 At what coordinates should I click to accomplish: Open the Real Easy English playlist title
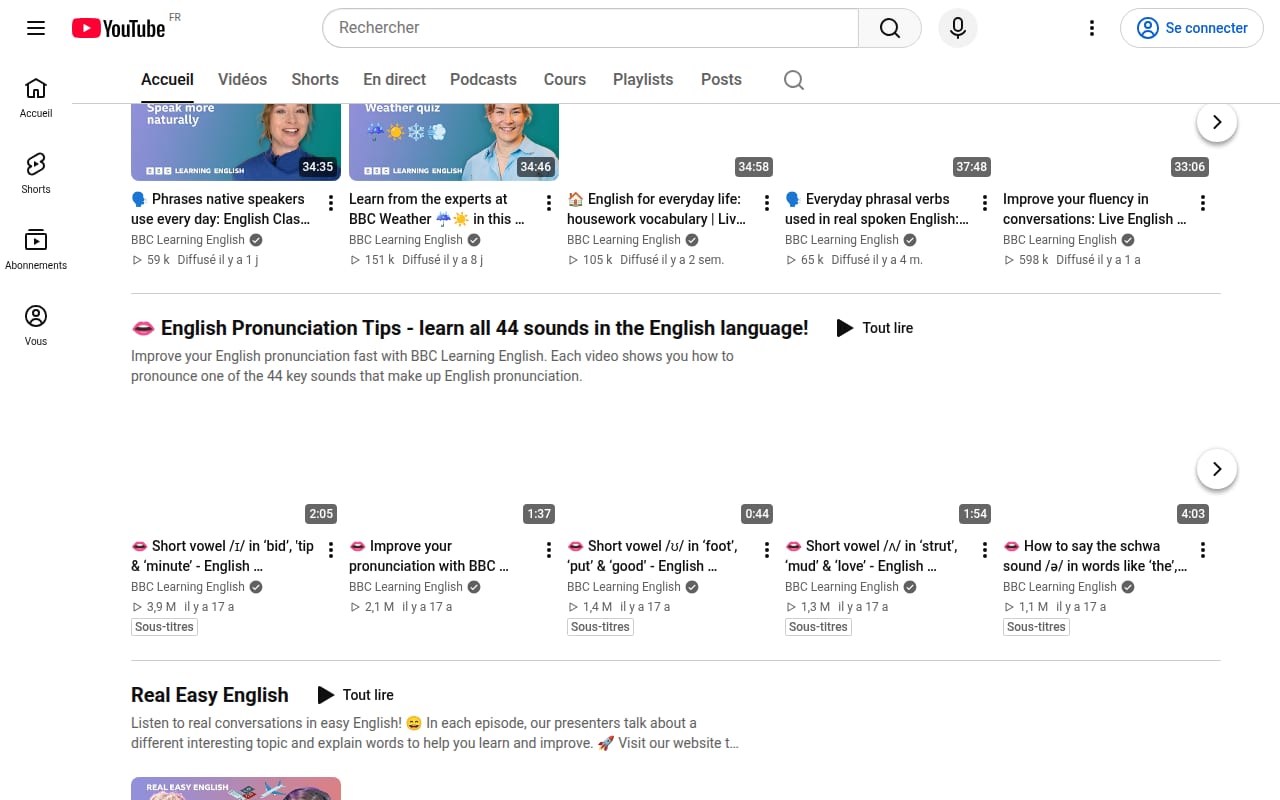pyautogui.click(x=210, y=695)
